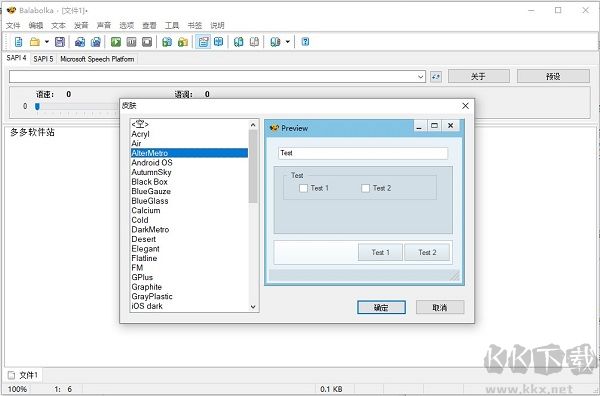Open help with the question mark icon
The image size is (600, 396).
coord(305,42)
